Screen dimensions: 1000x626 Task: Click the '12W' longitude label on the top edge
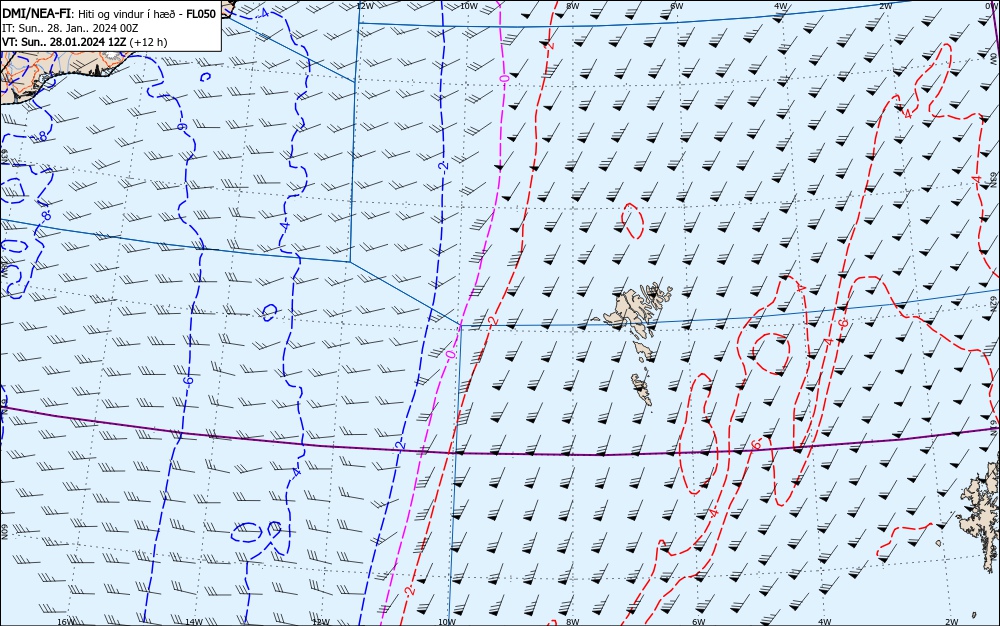point(364,6)
